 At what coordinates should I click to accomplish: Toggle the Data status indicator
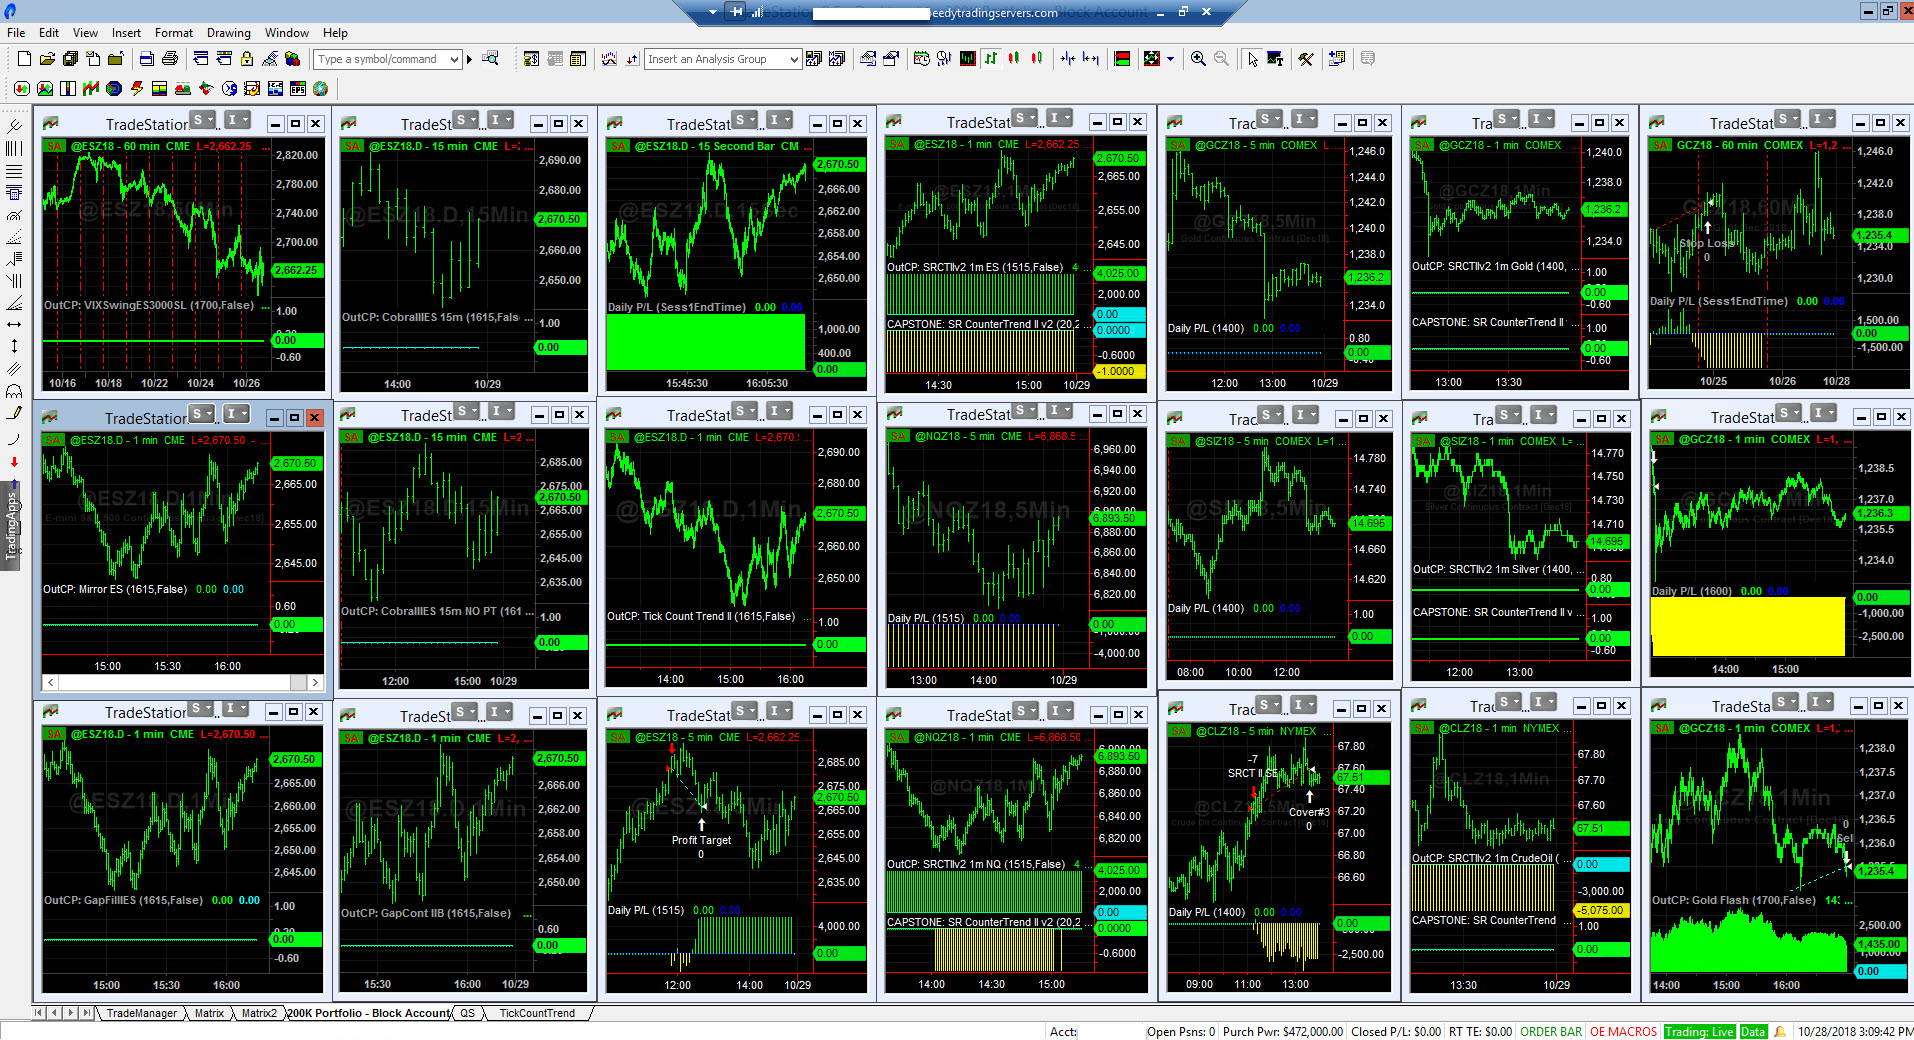coord(1752,1031)
